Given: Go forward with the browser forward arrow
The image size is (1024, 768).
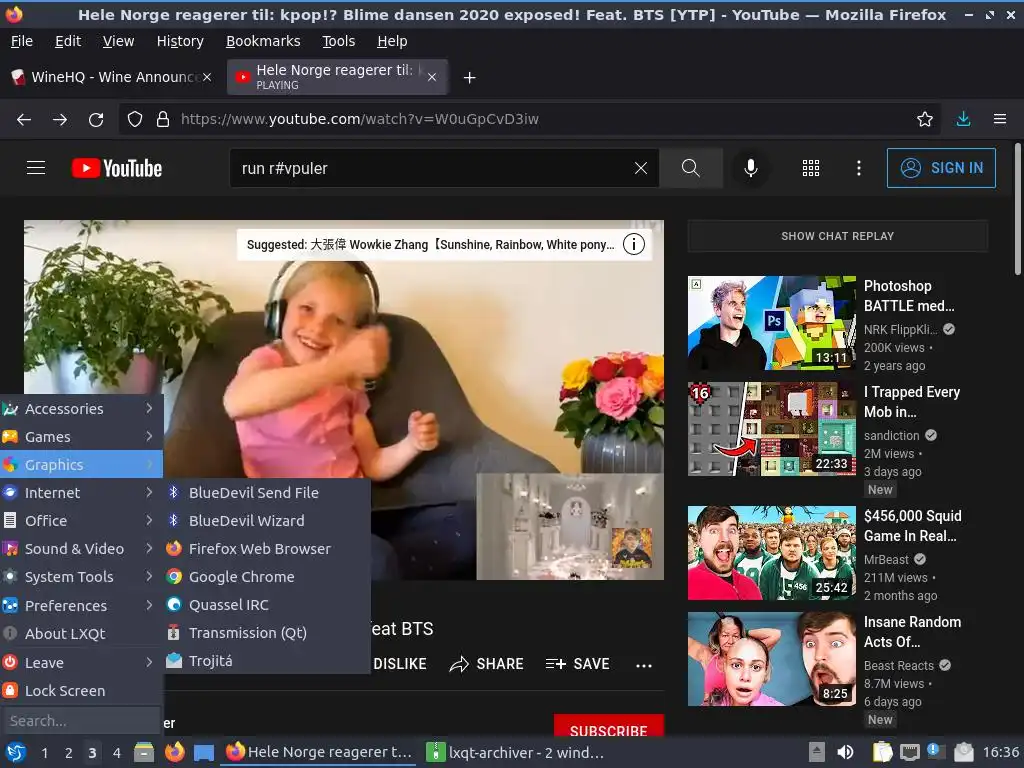Looking at the screenshot, I should coord(60,120).
